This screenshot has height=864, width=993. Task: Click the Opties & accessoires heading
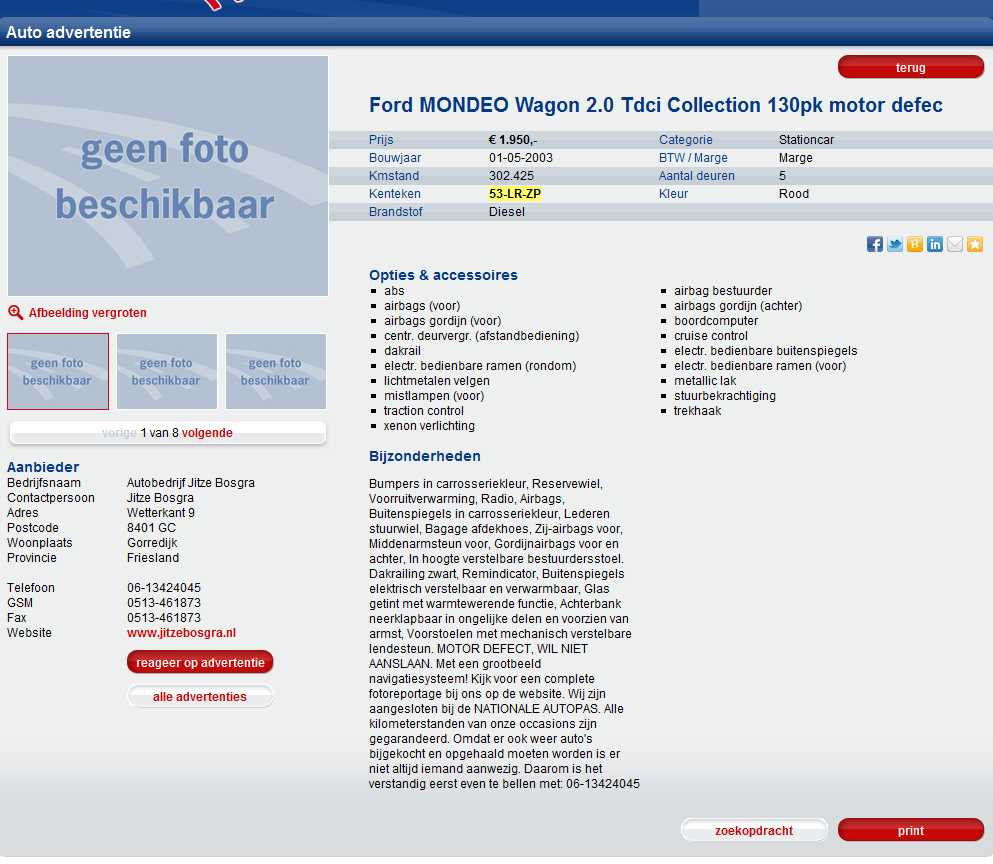point(443,275)
